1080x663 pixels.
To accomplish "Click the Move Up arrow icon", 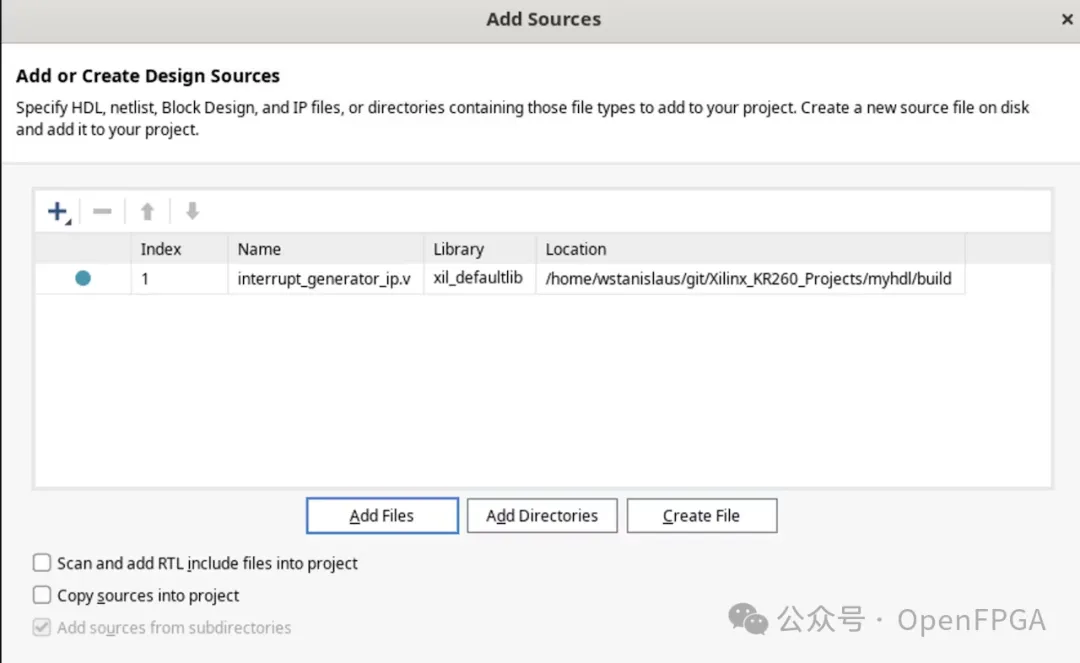I will pos(147,211).
